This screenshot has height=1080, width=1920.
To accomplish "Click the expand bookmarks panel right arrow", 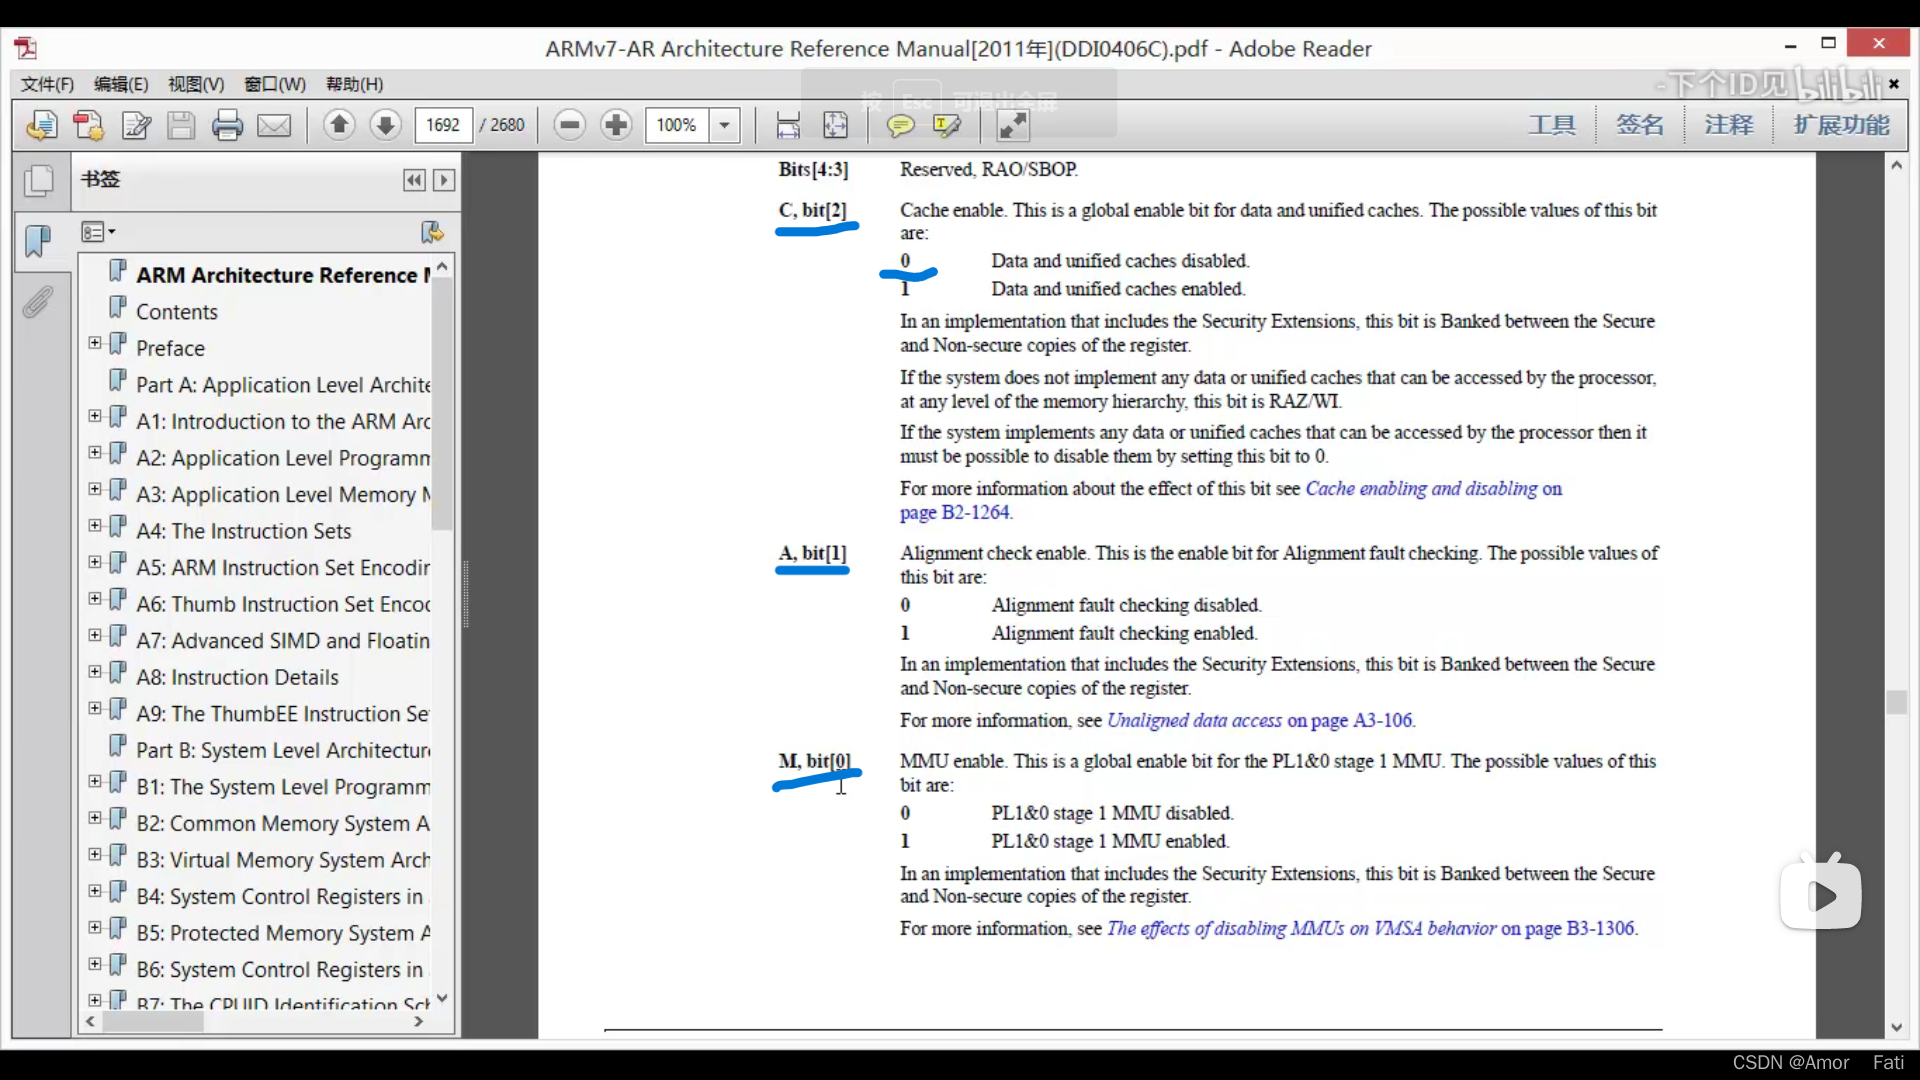I will tap(444, 180).
